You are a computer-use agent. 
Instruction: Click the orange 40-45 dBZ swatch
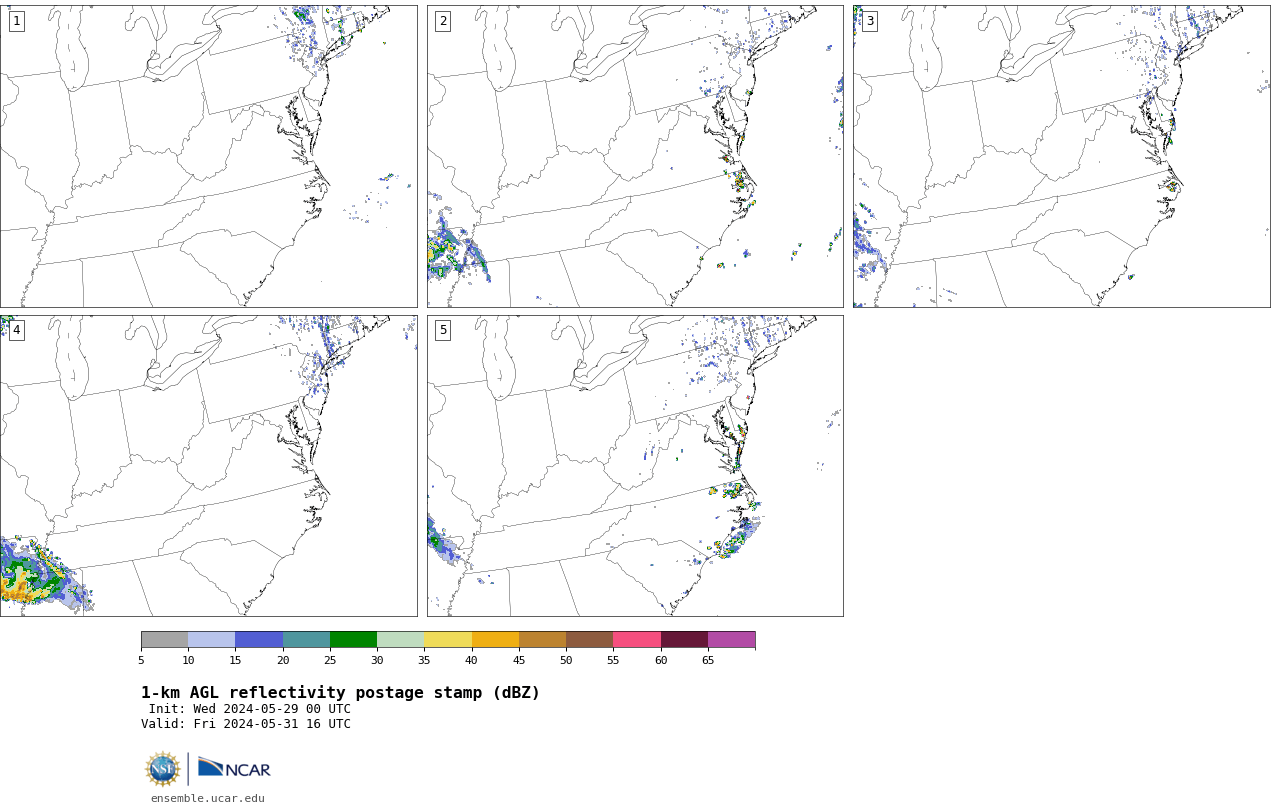(495, 640)
